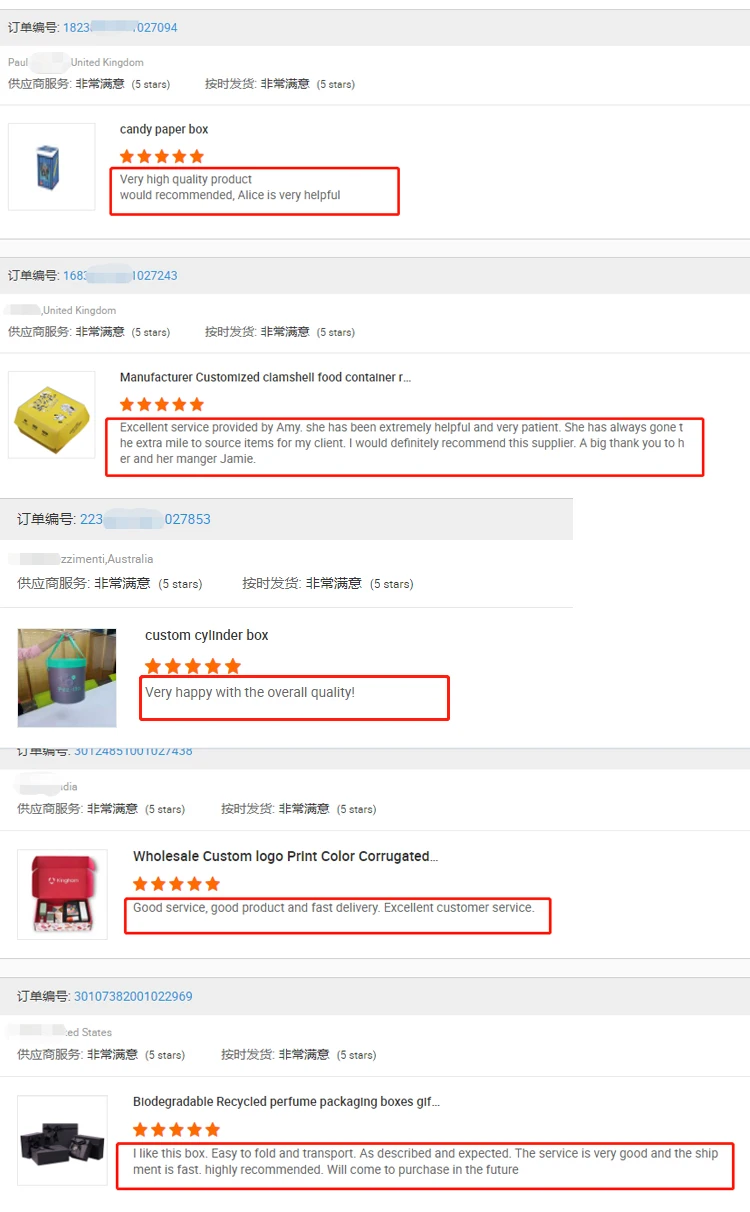Click the custom cylinder box title
The image size is (750, 1212).
coord(207,635)
